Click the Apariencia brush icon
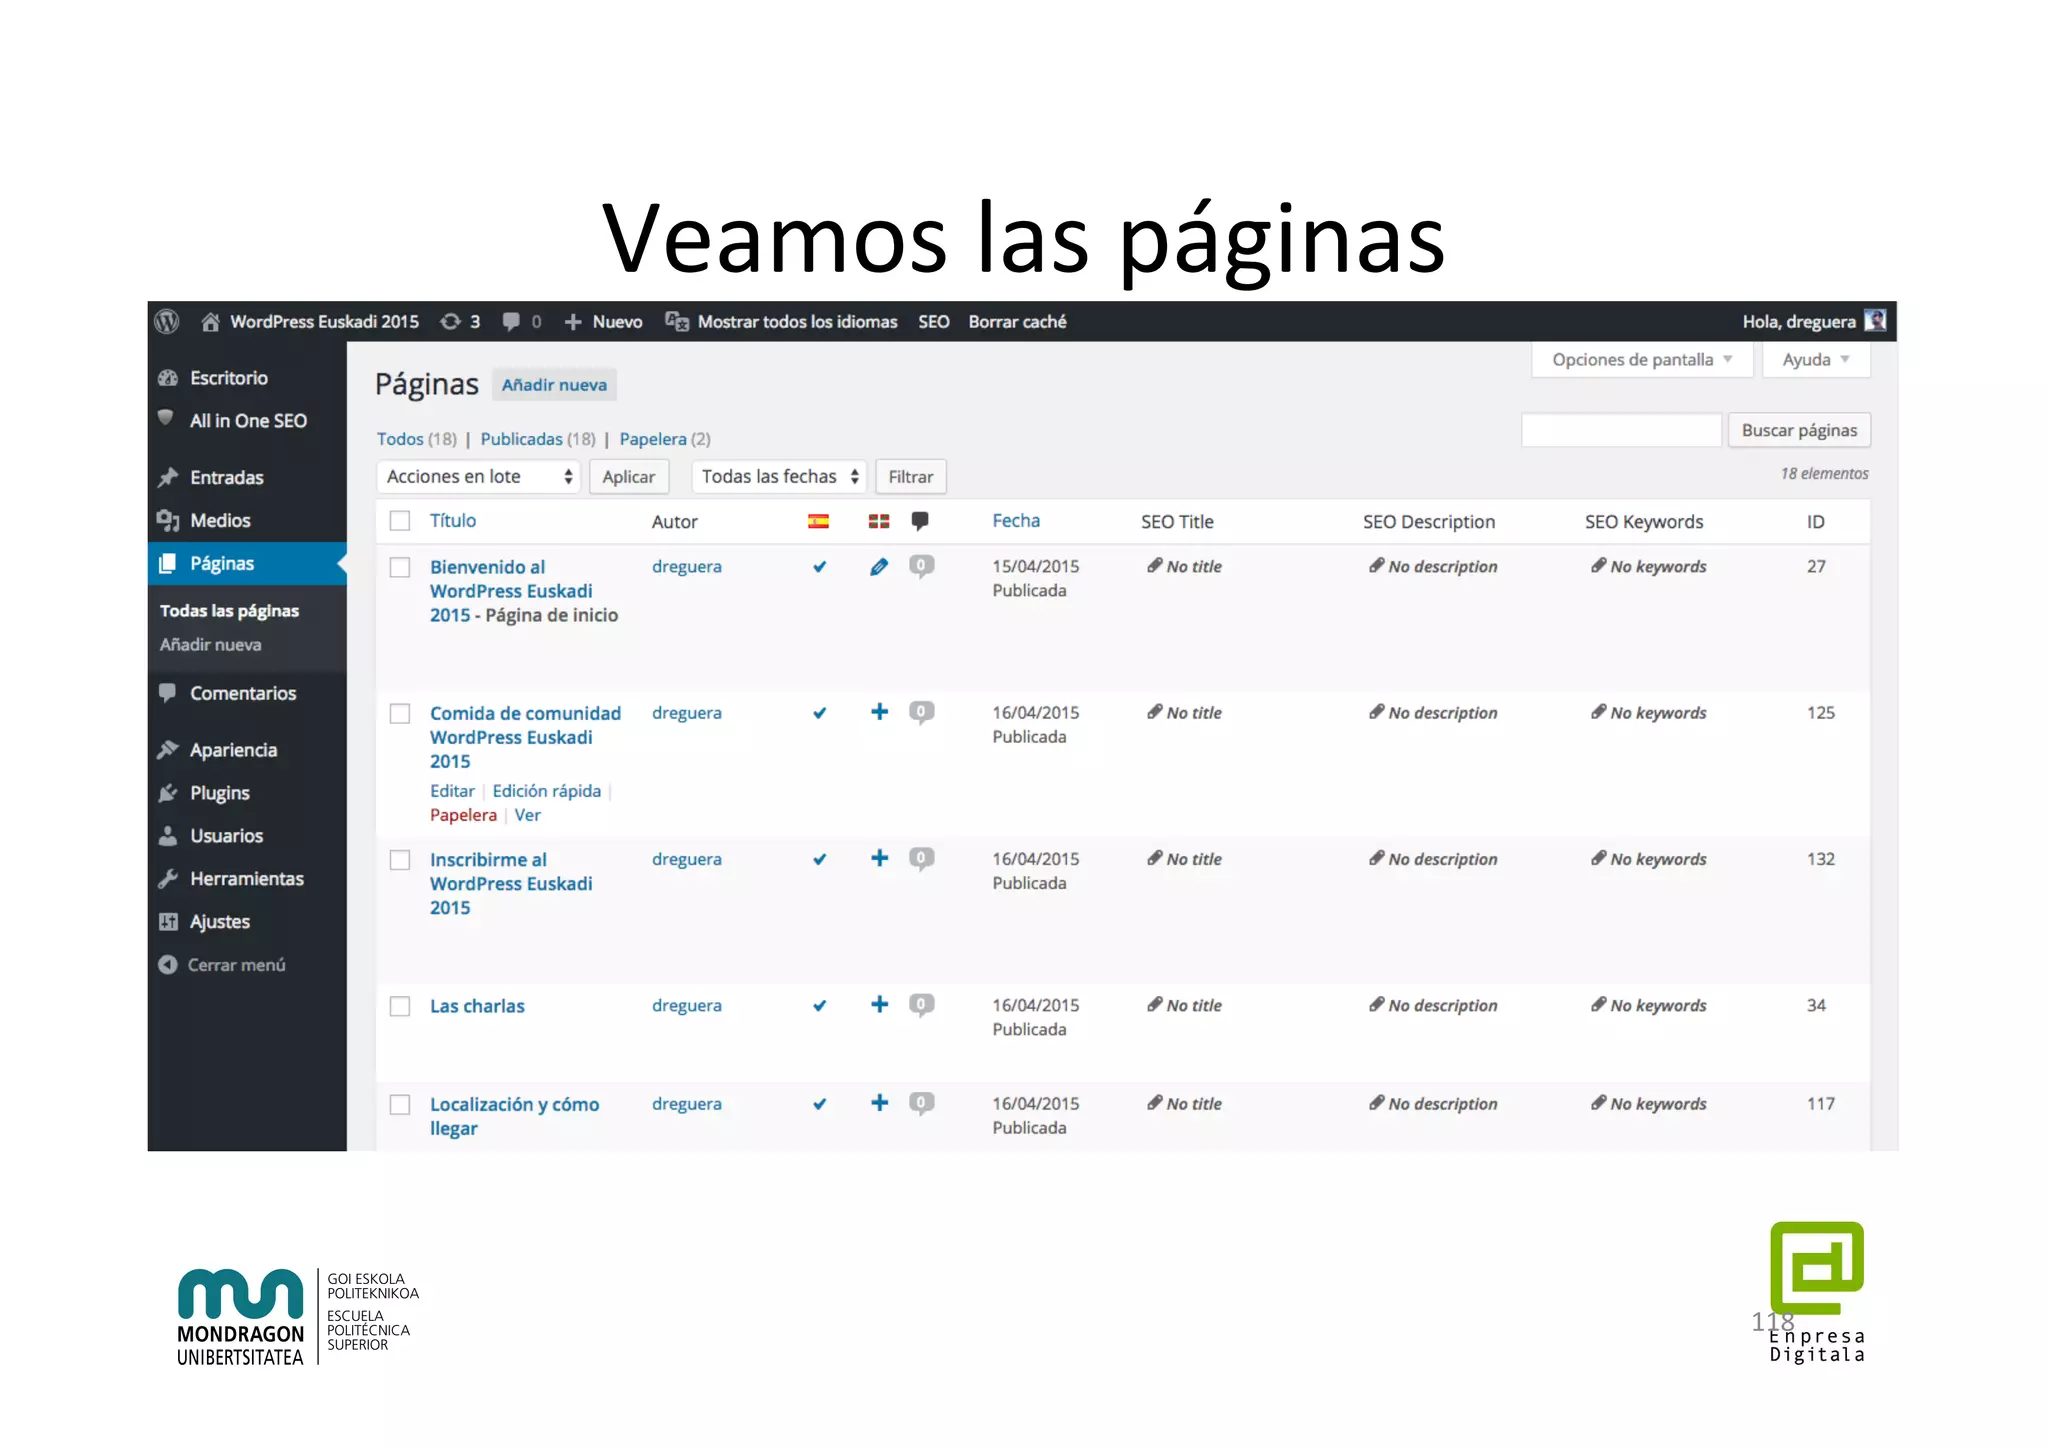The height and width of the screenshot is (1447, 2048). 168,750
